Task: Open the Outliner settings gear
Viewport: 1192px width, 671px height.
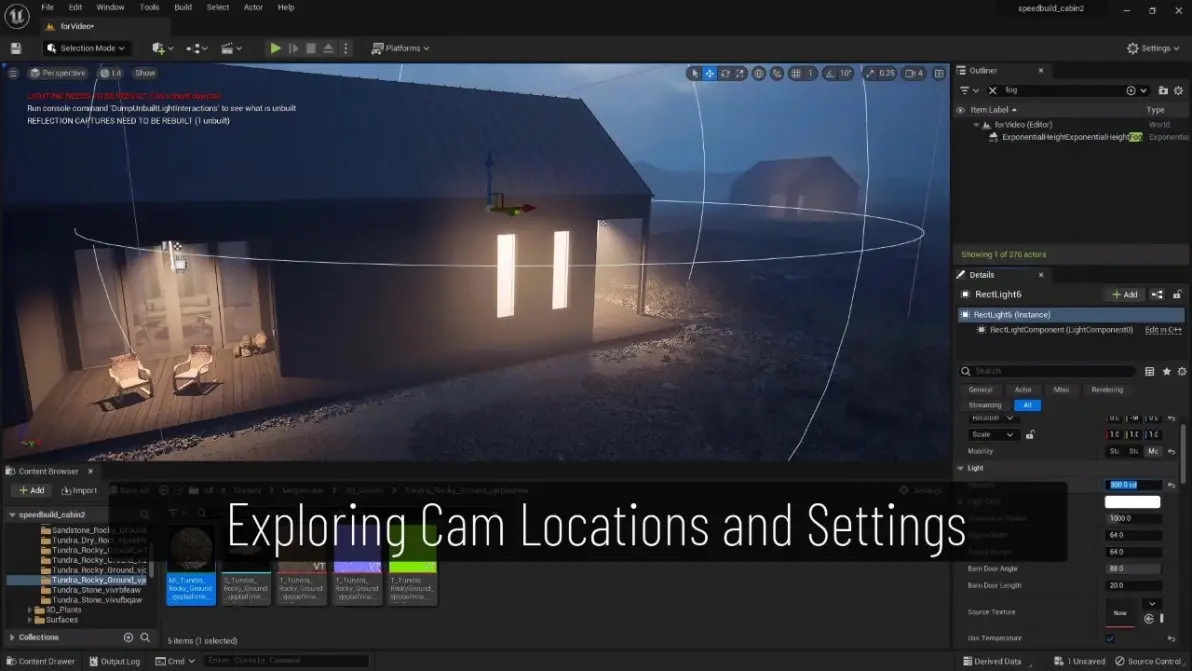Action: [x=1178, y=90]
